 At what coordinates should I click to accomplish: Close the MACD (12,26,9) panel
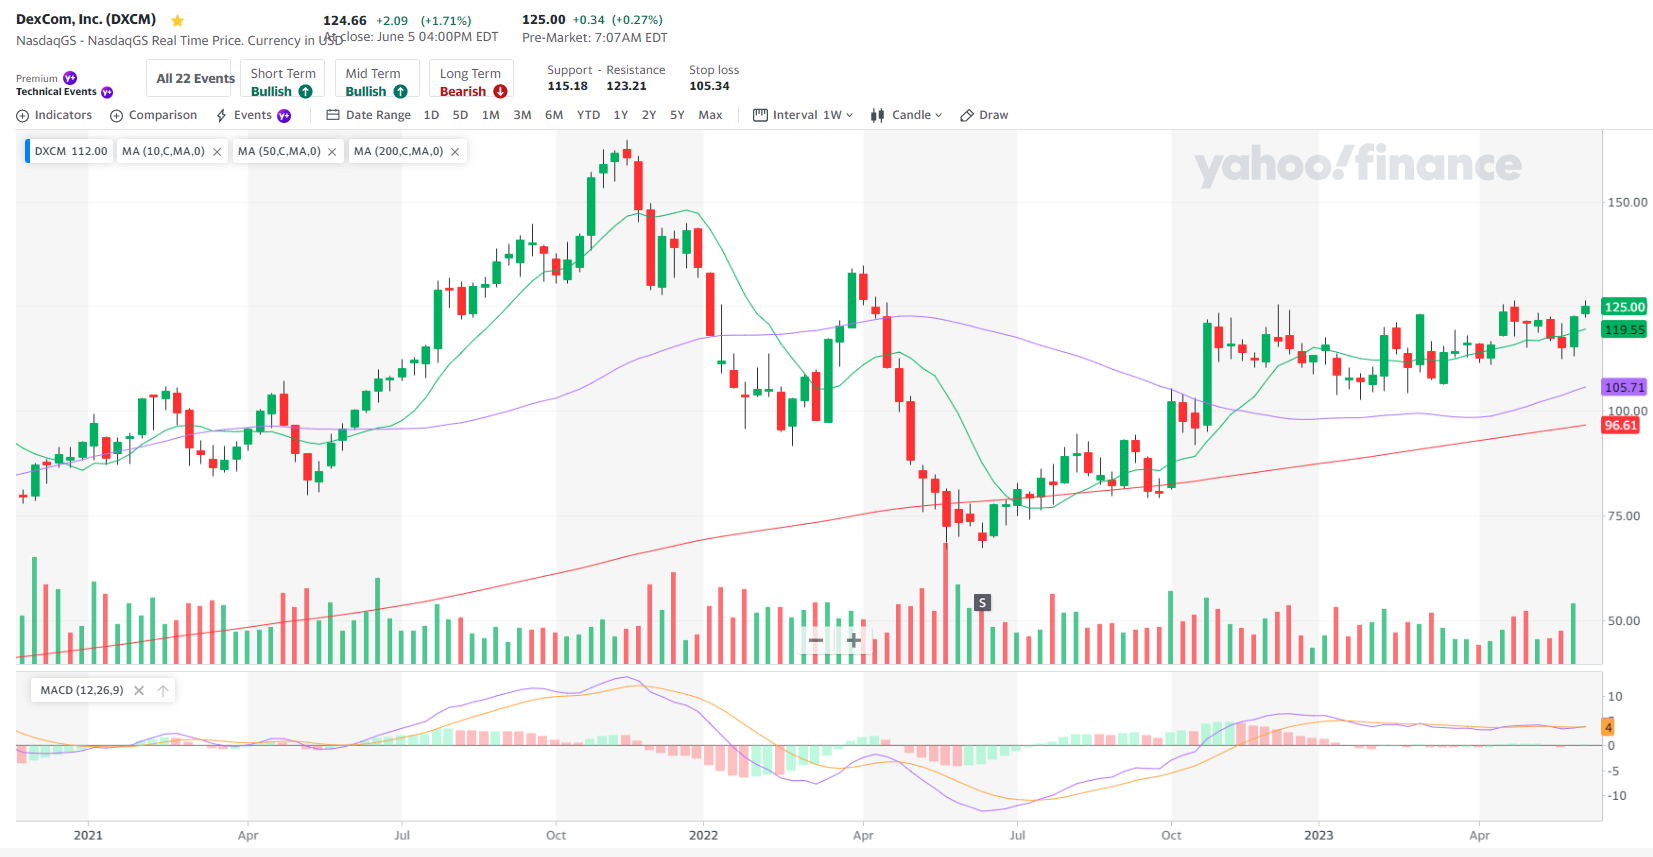[x=139, y=691]
